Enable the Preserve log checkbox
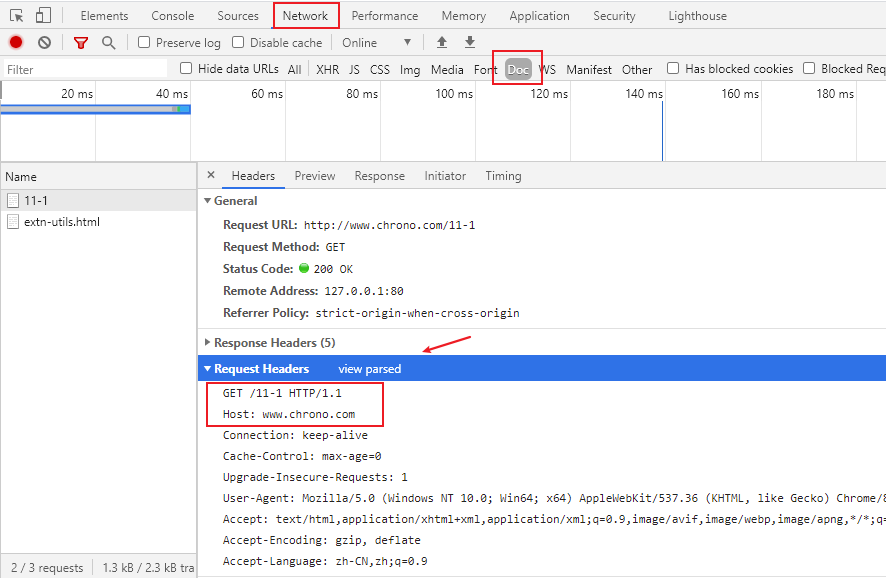The image size is (886, 578). [145, 43]
